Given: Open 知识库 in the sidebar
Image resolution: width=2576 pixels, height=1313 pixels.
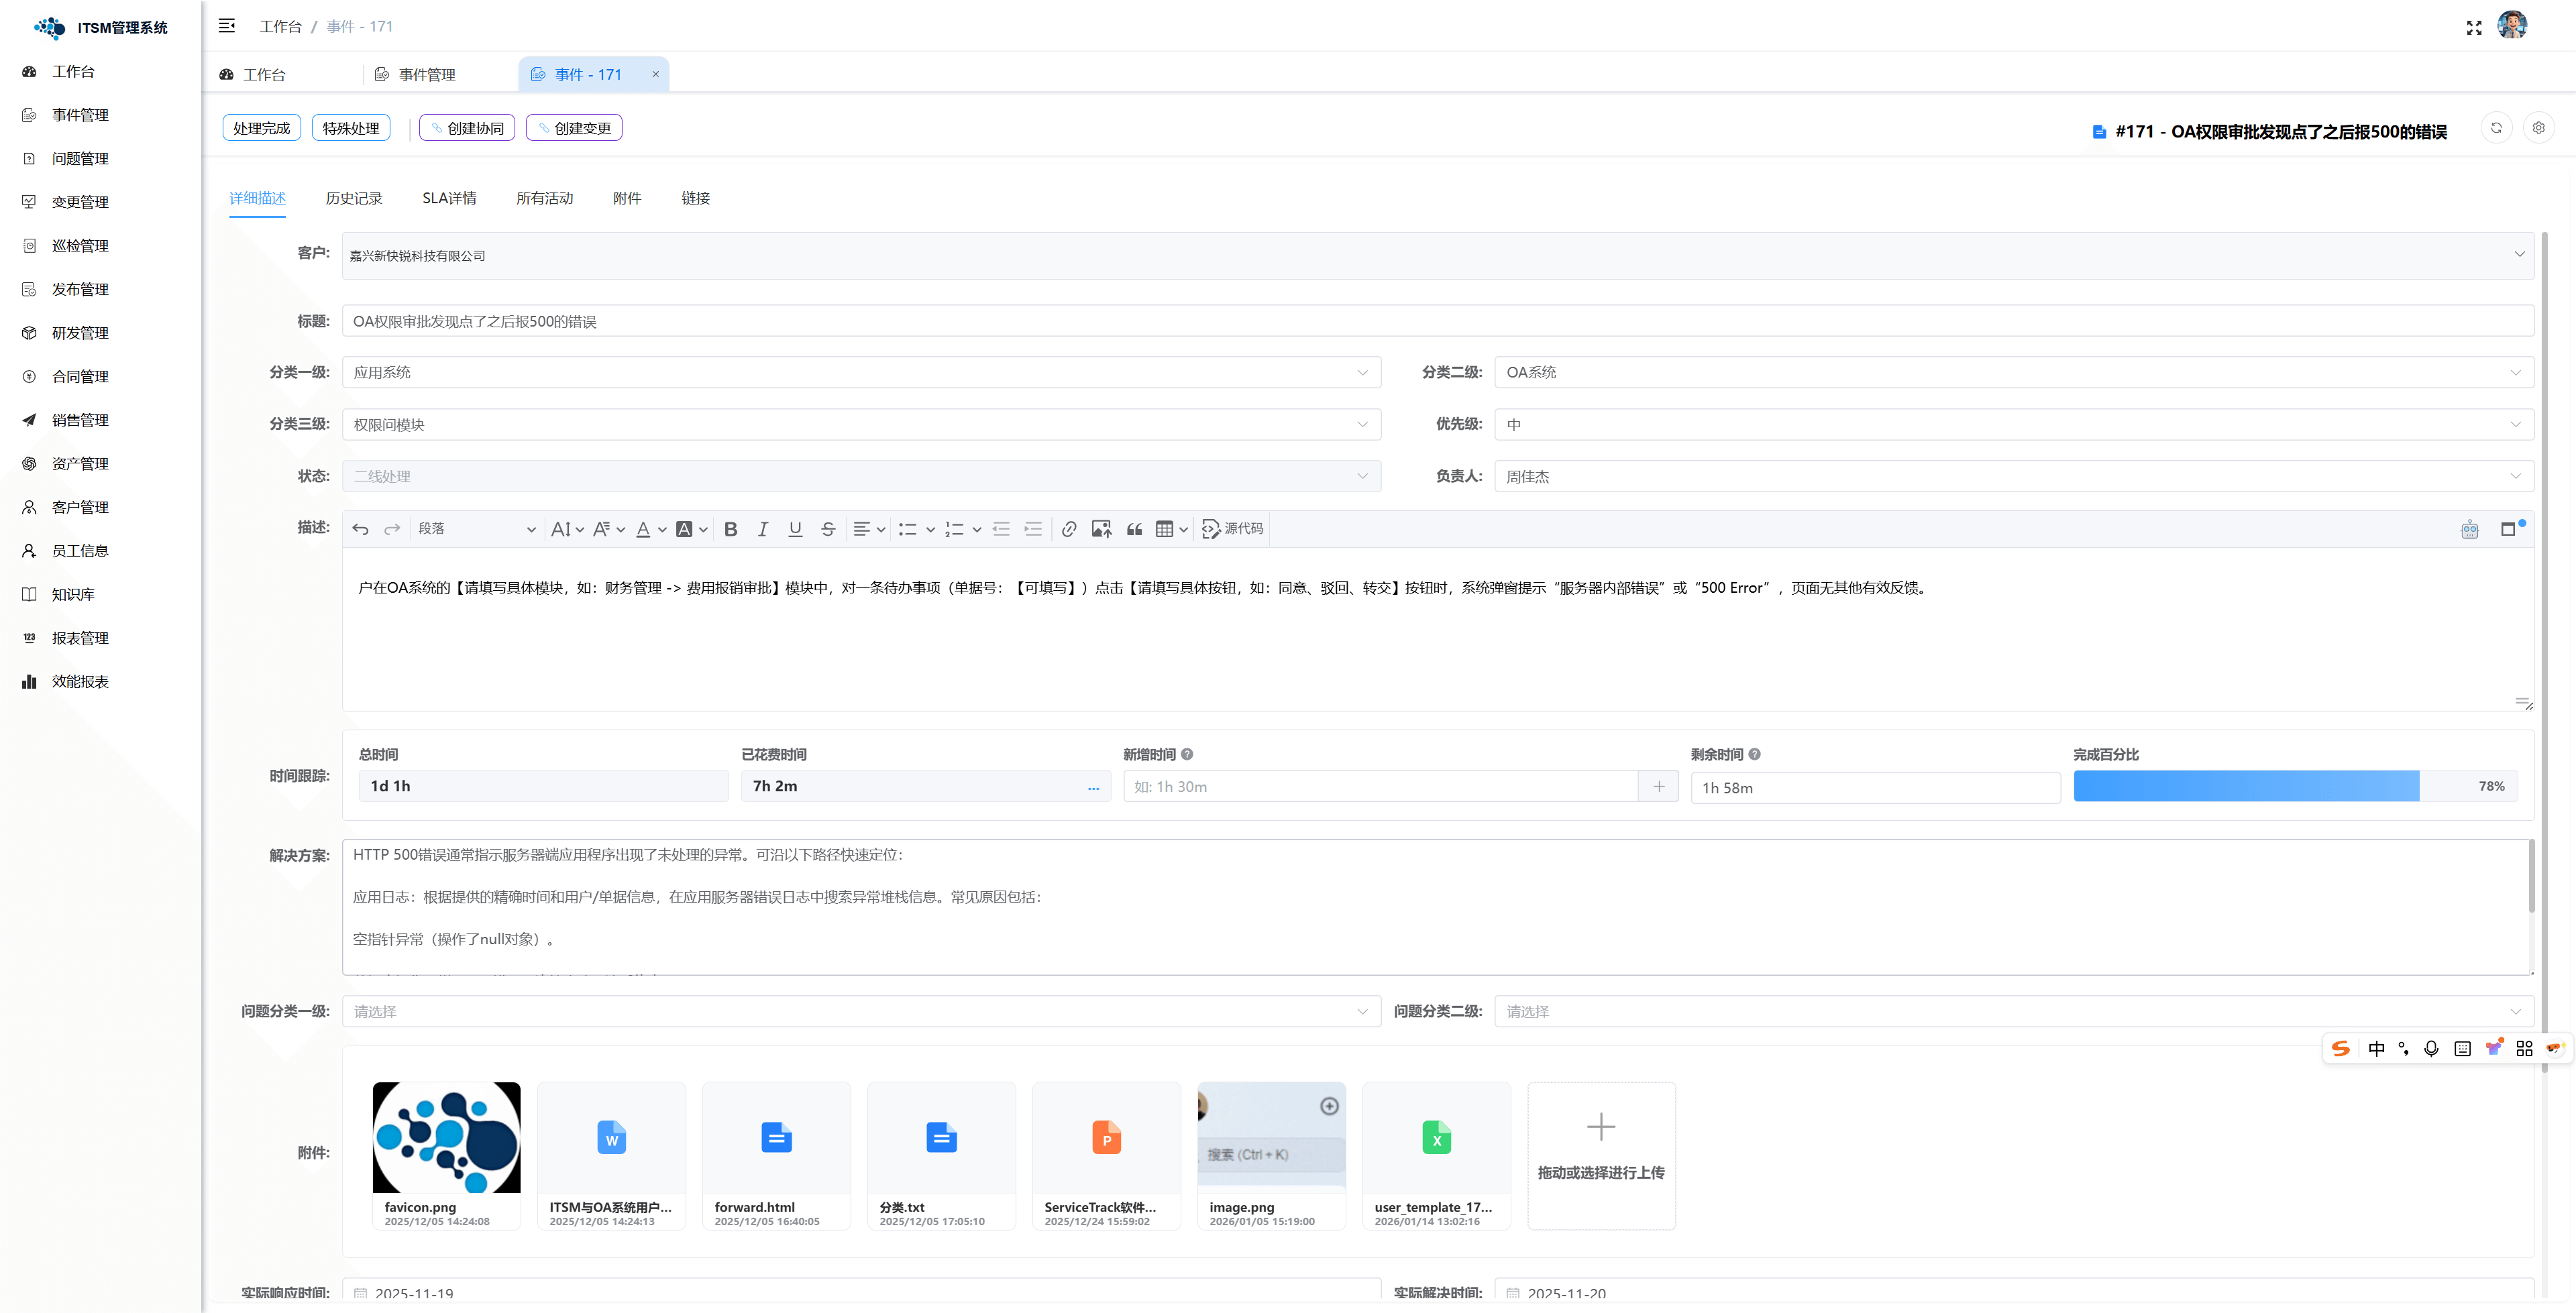Looking at the screenshot, I should point(73,594).
